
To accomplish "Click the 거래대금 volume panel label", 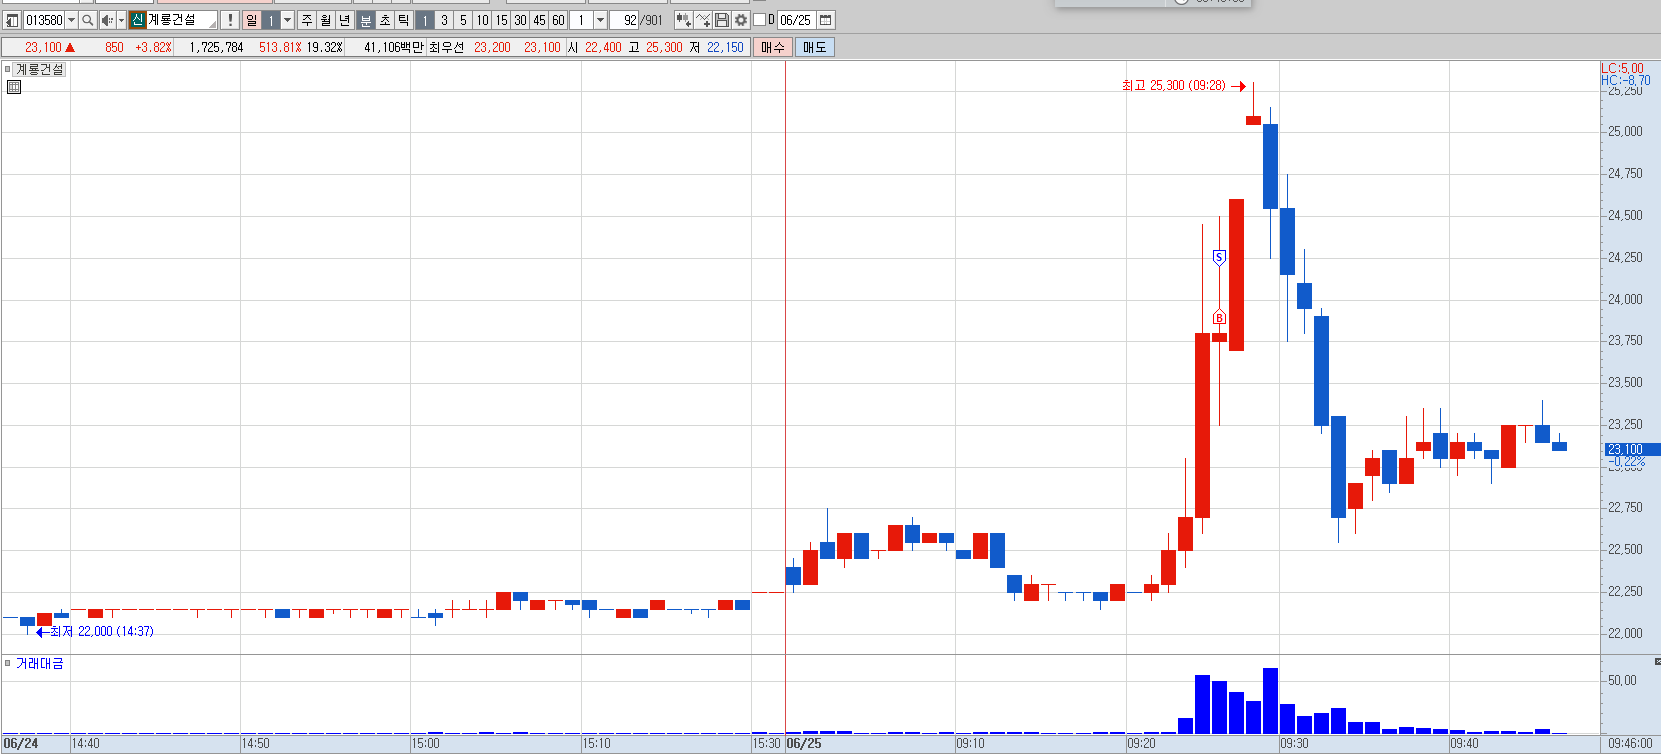I will pyautogui.click(x=40, y=663).
